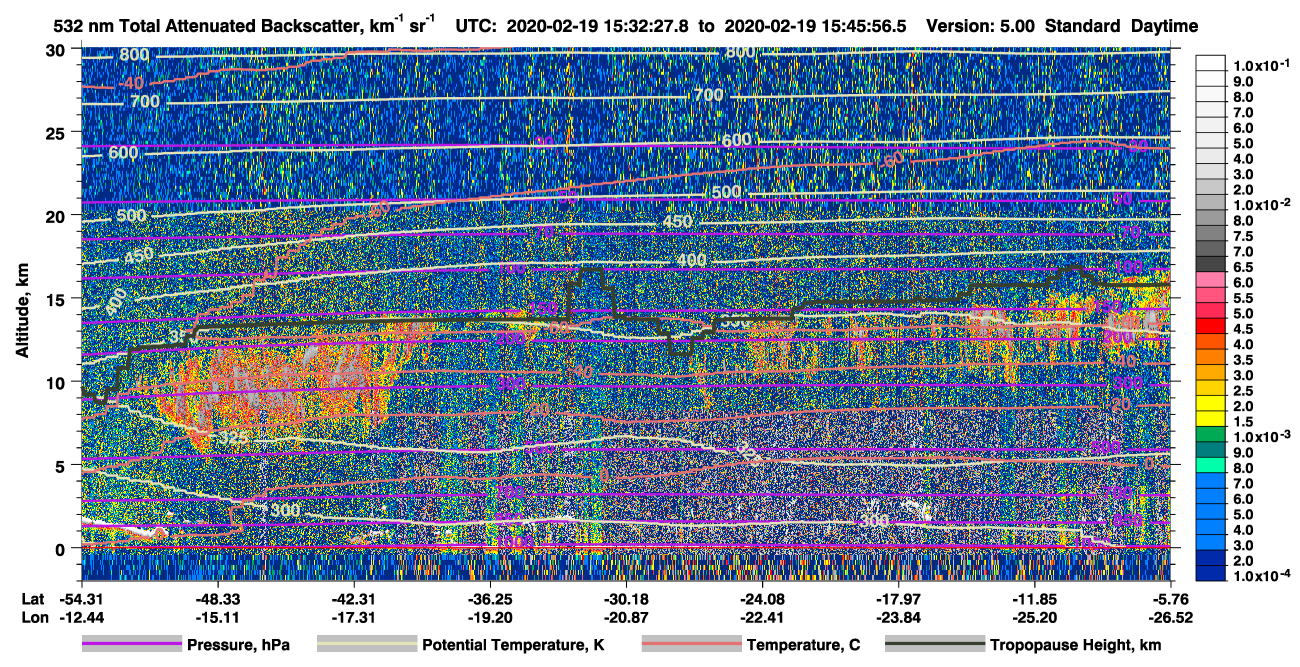Click the 'Pressure, hPa' legend label
This screenshot has height=667, width=1300.
pyautogui.click(x=238, y=646)
